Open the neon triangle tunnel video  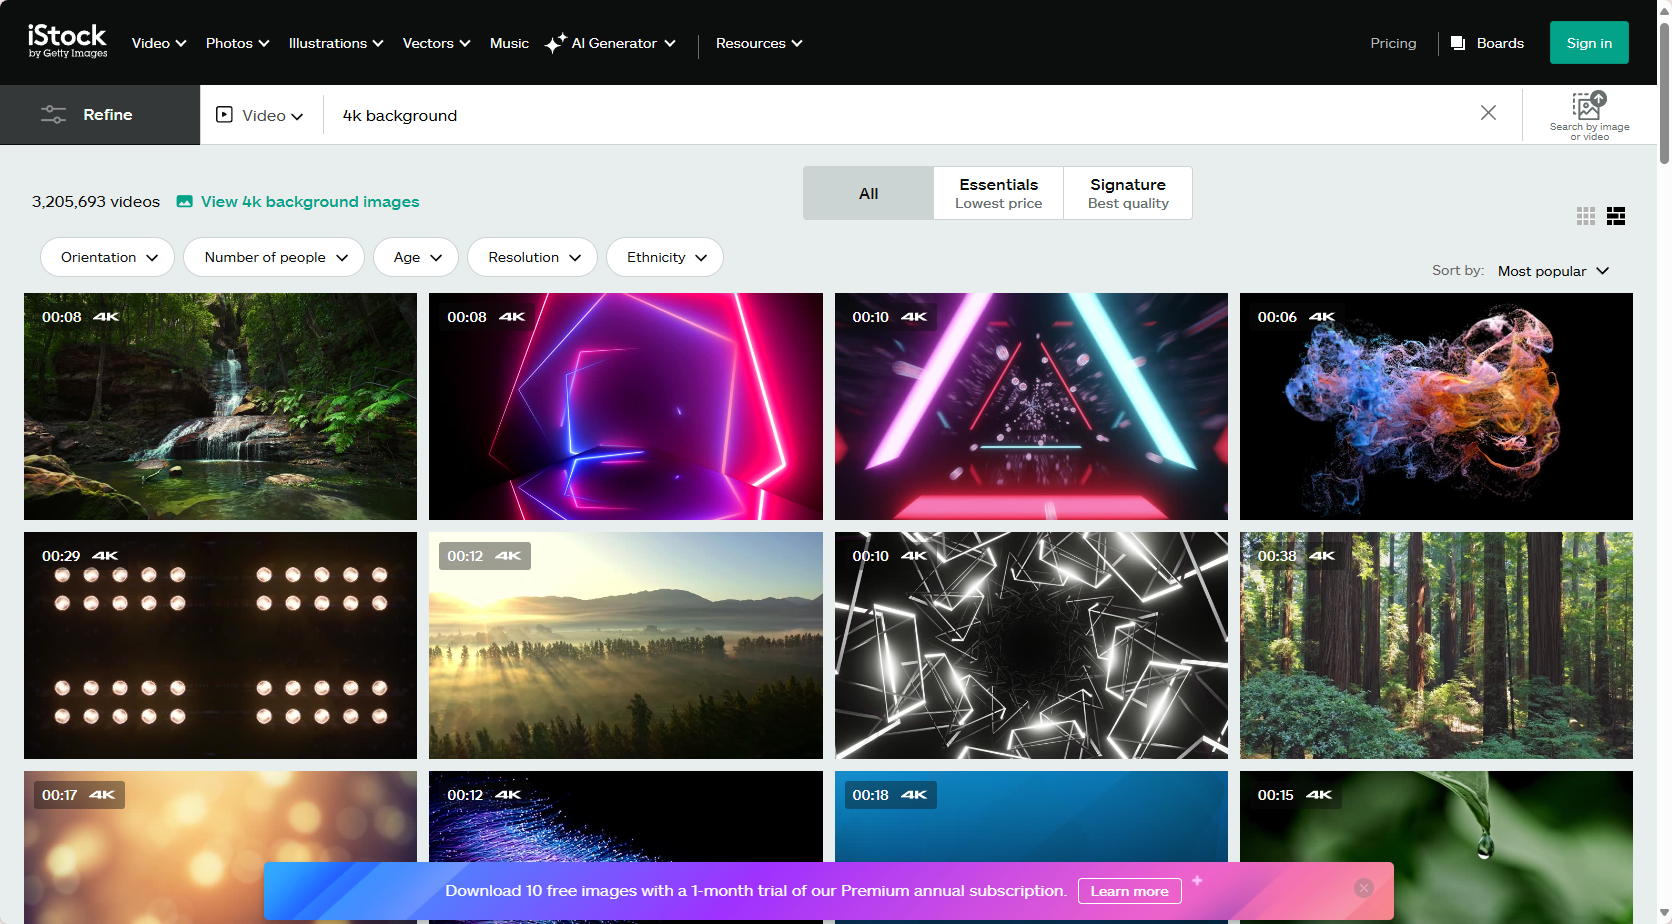(x=1031, y=406)
